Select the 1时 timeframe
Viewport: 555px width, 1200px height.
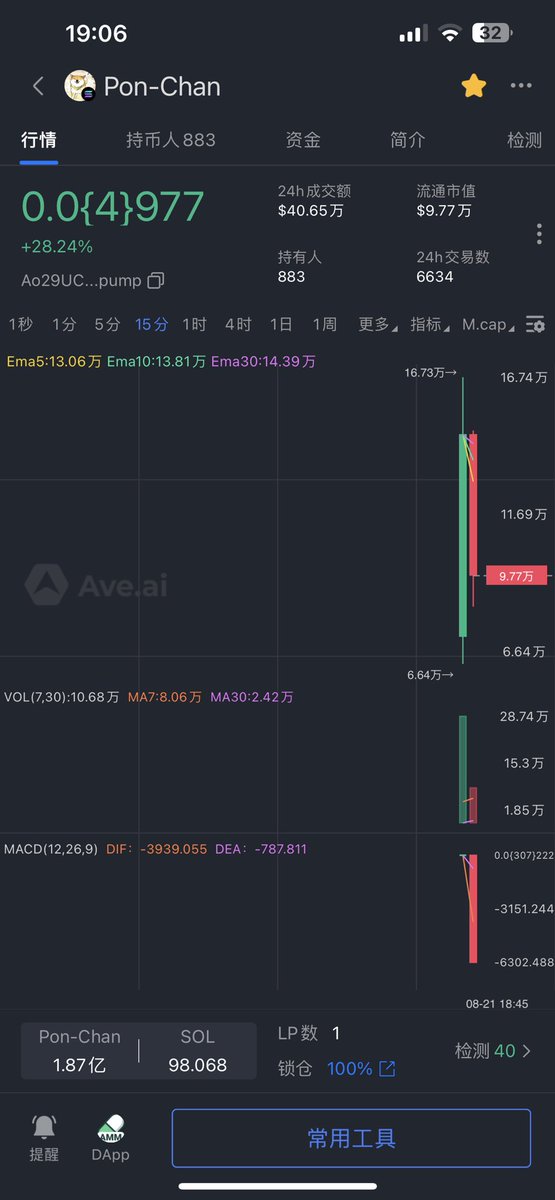coord(194,325)
